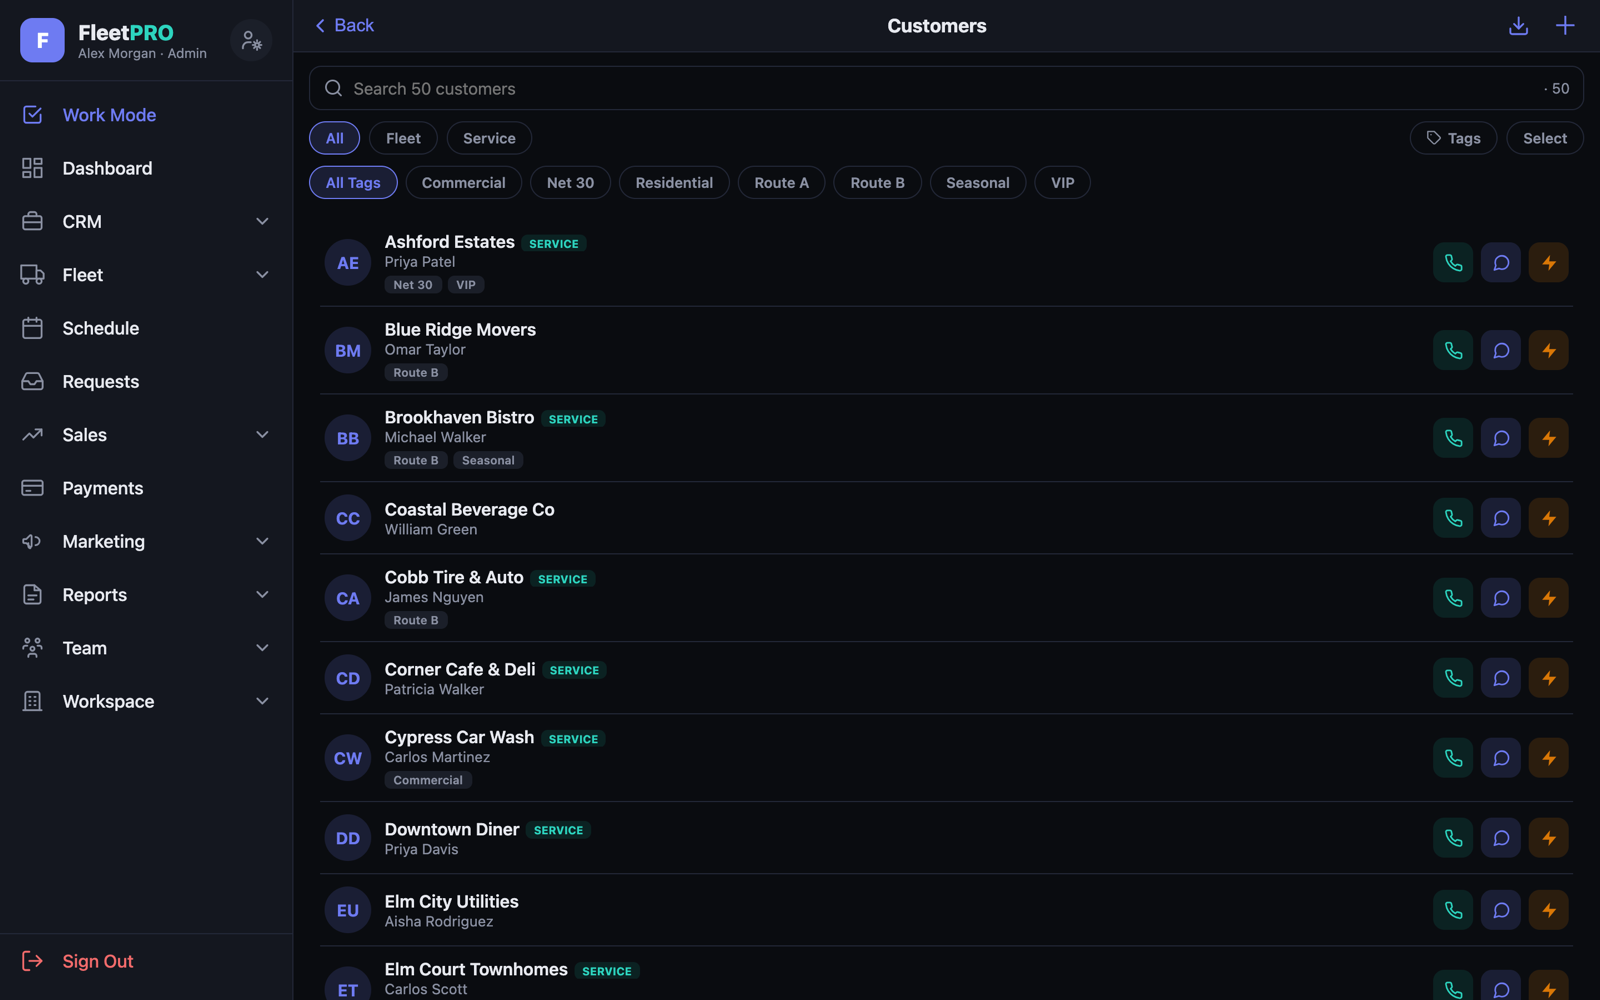The height and width of the screenshot is (1000, 1600).
Task: Add a new customer with plus icon
Action: 1565,26
